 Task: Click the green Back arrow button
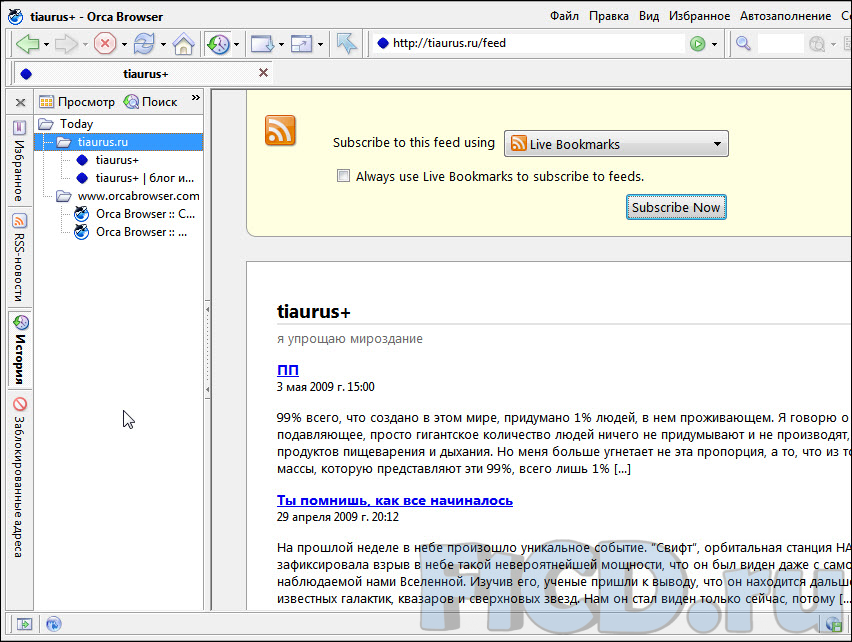[27, 43]
